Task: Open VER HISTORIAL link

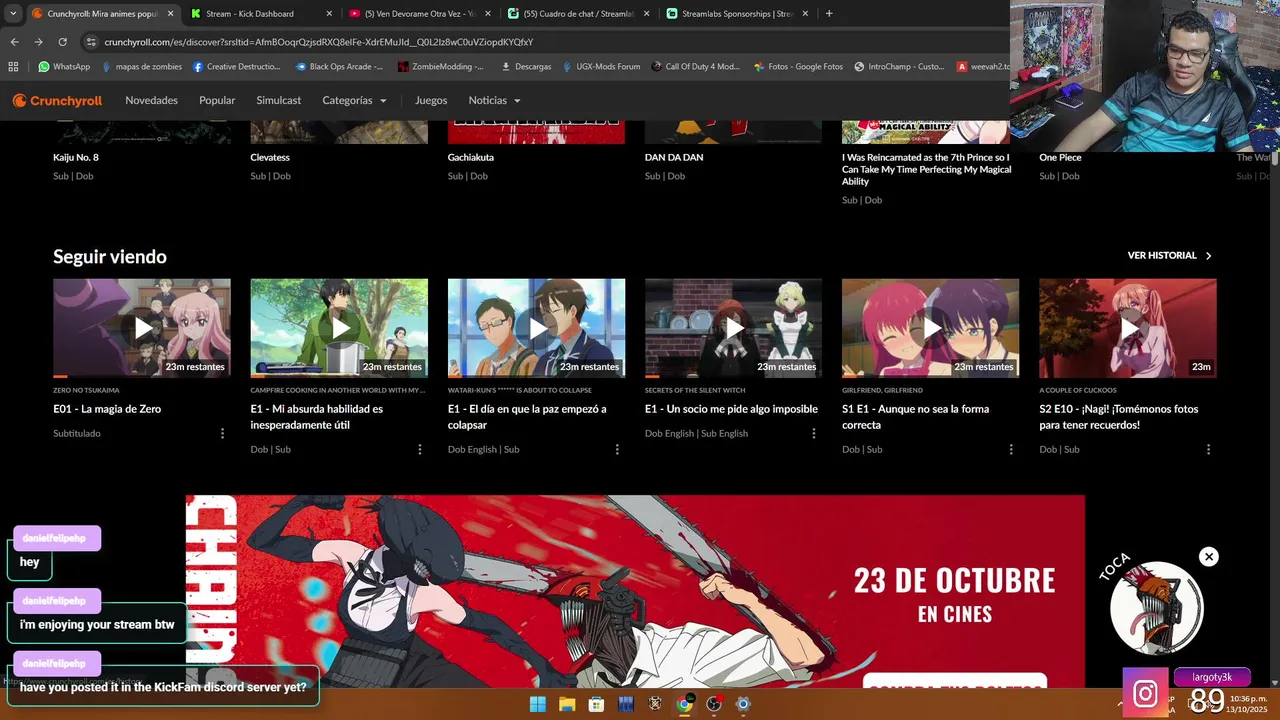Action: click(x=1170, y=256)
